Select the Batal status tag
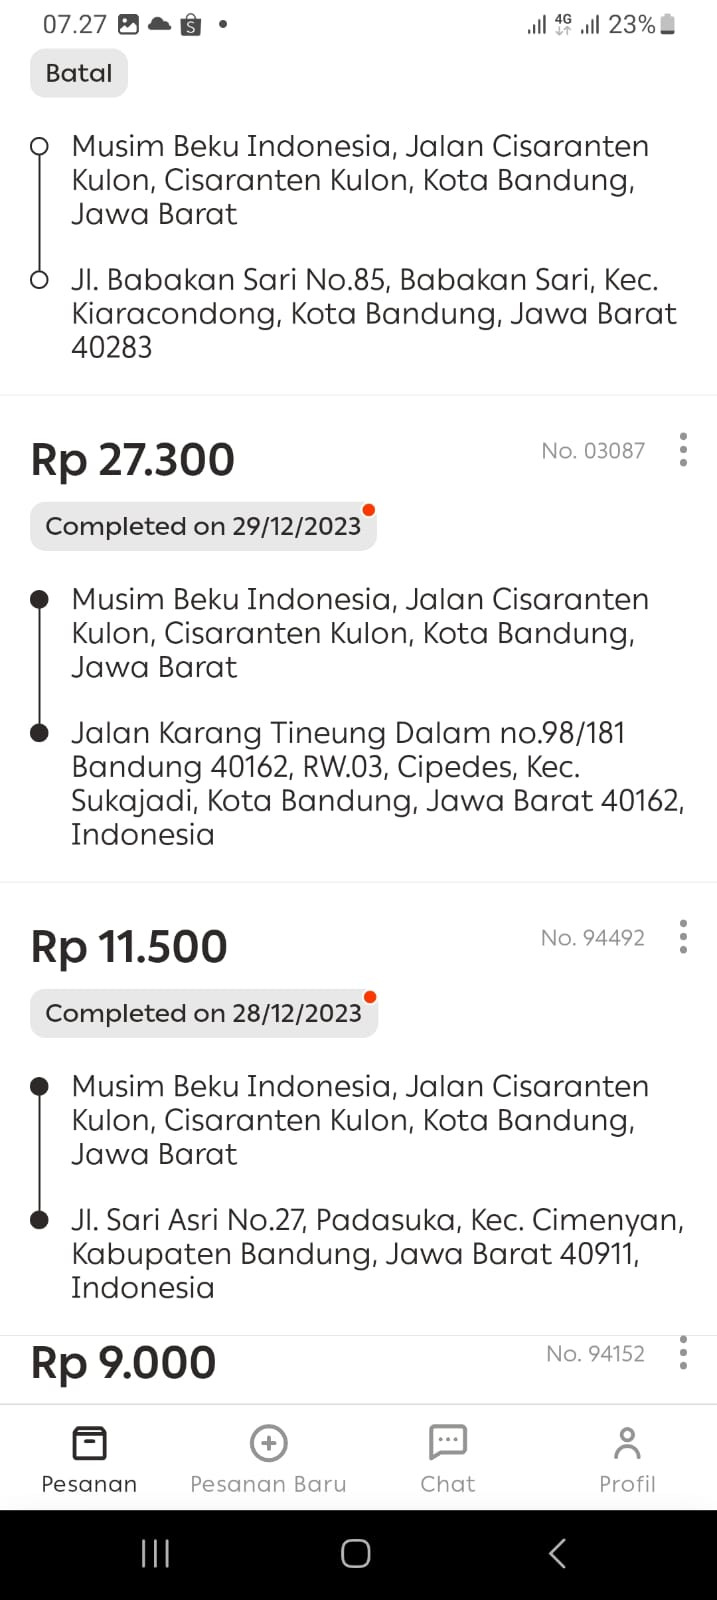This screenshot has height=1600, width=717. pyautogui.click(x=79, y=73)
